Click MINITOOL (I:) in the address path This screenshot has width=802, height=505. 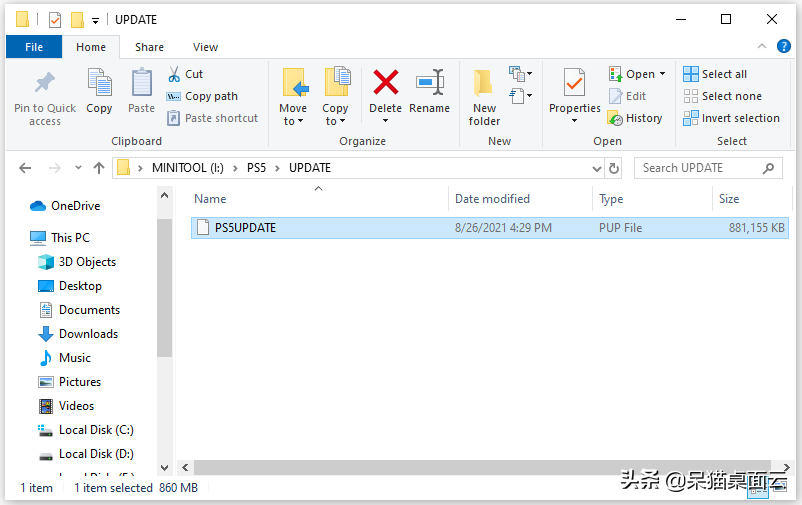pos(188,168)
